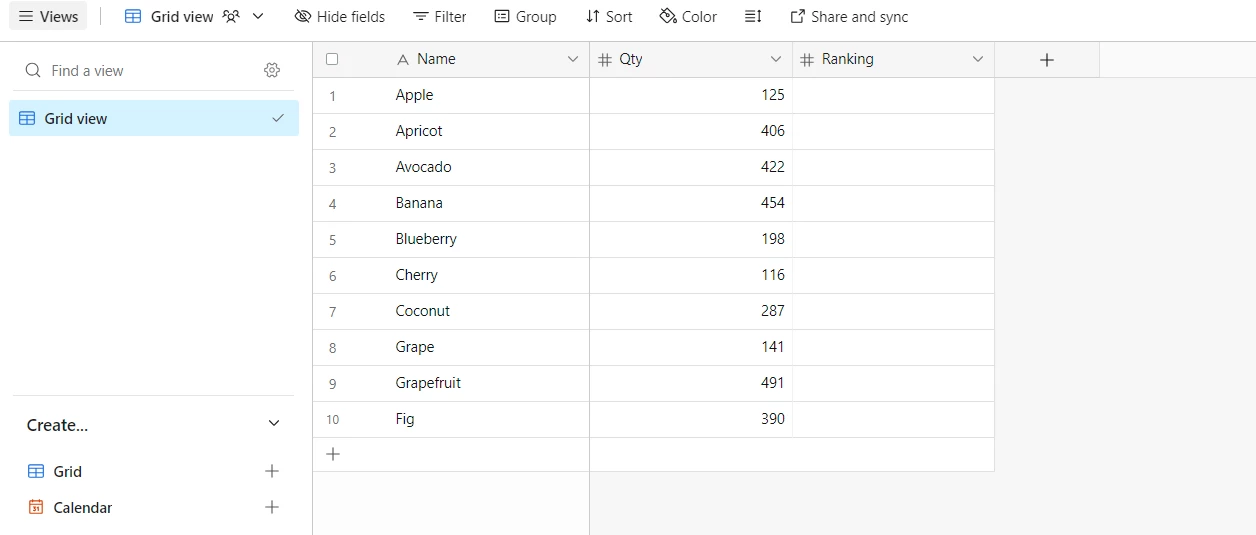The height and width of the screenshot is (535, 1256).
Task: Select Grid view in sidebar
Action: point(76,118)
